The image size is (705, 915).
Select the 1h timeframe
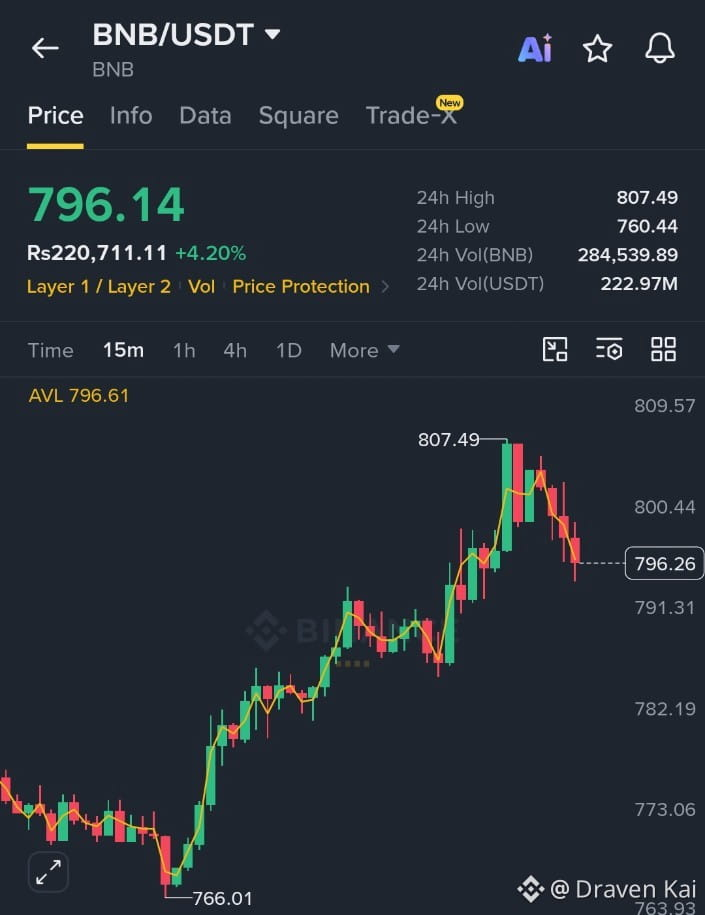point(184,350)
